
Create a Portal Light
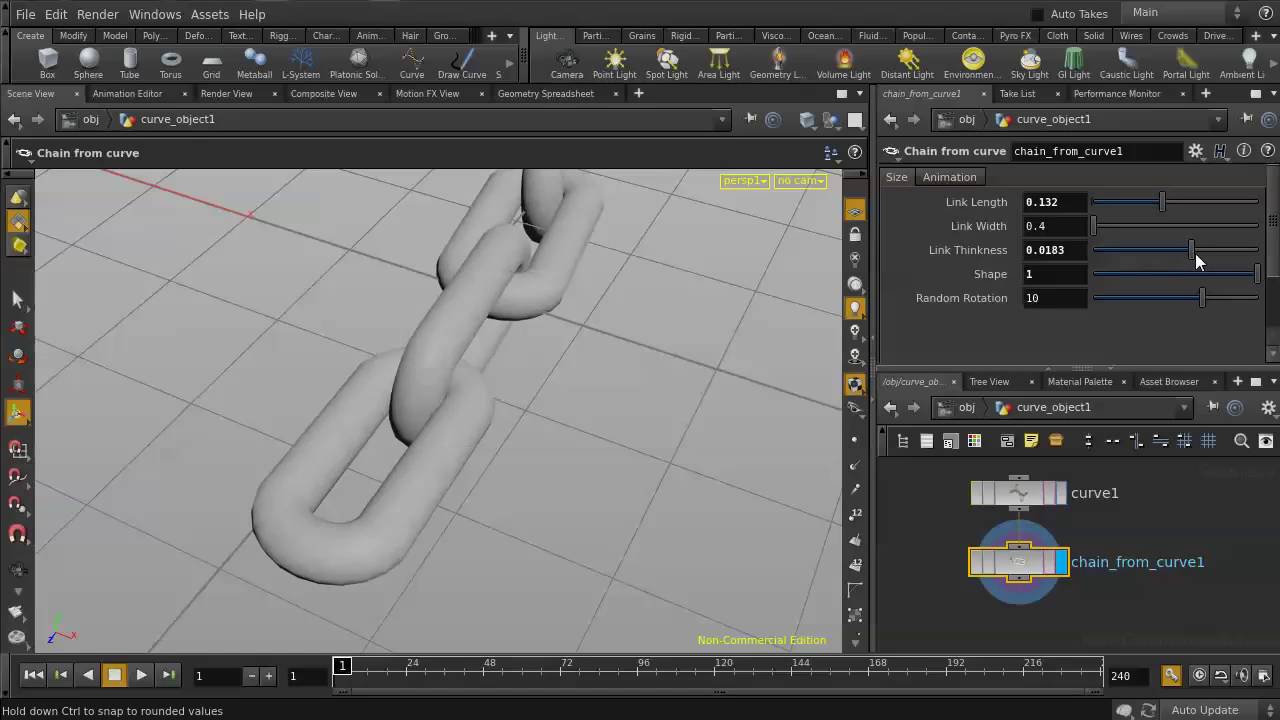point(1186,63)
